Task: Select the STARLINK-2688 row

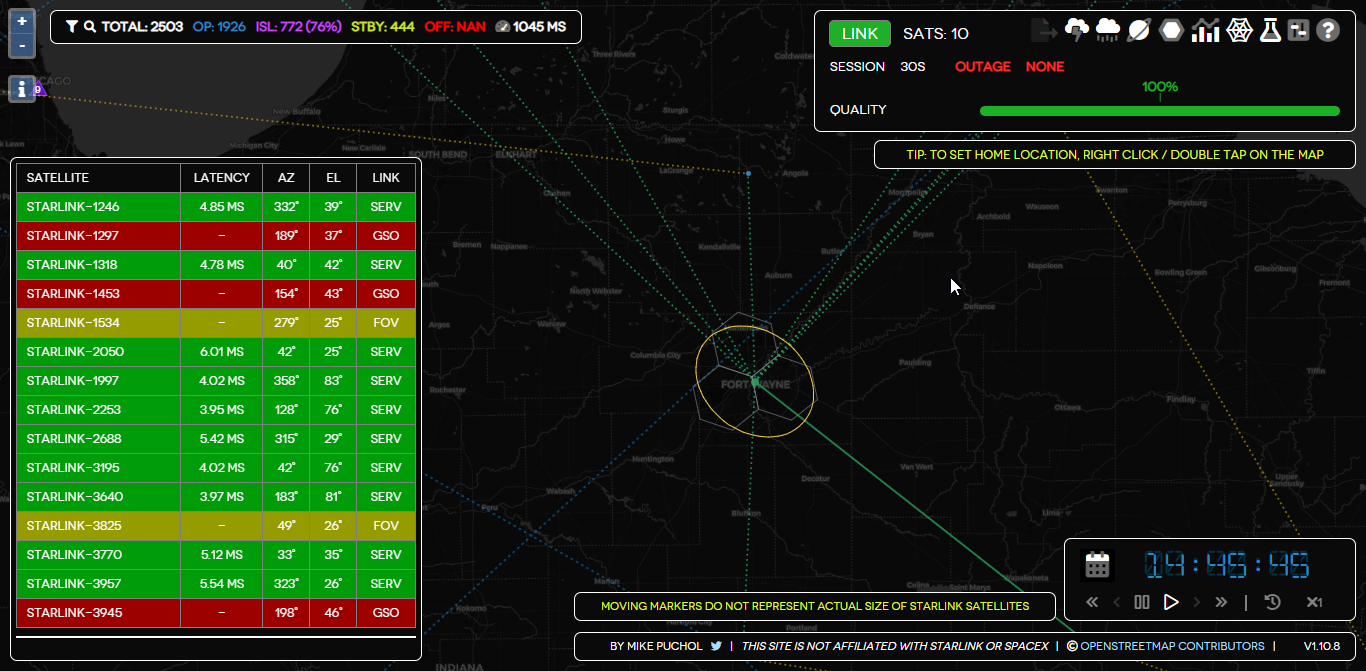Action: [x=216, y=439]
